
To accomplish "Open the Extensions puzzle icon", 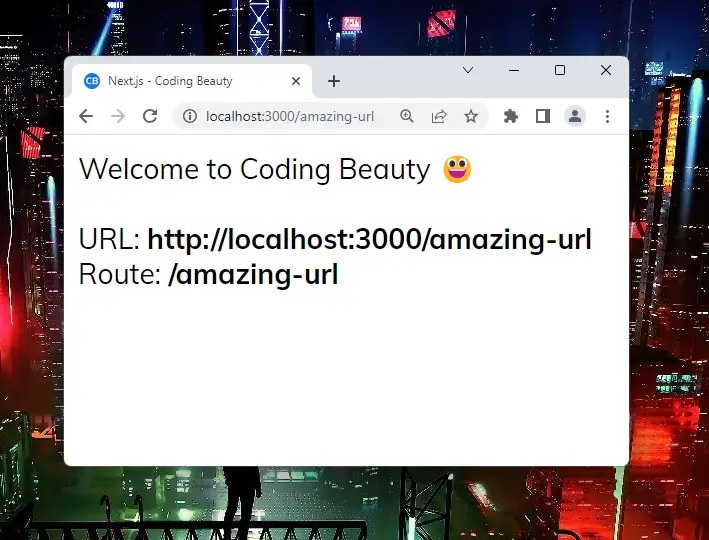I will (511, 116).
